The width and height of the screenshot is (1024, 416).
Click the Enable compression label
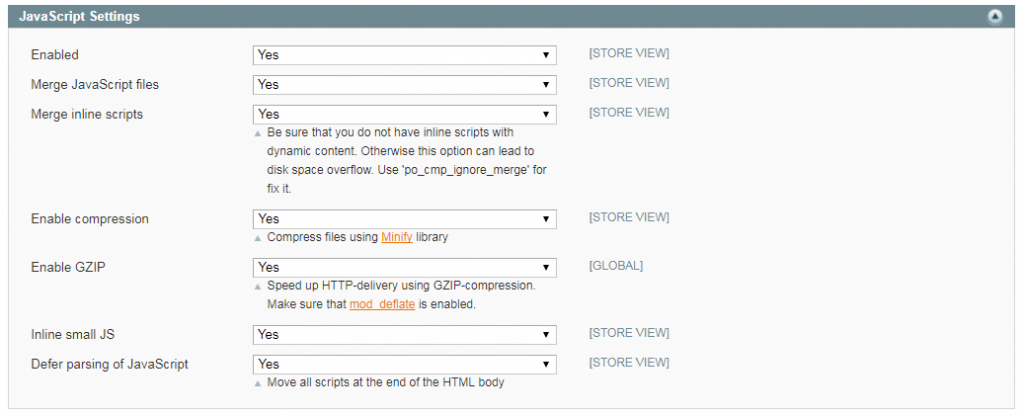coord(90,218)
